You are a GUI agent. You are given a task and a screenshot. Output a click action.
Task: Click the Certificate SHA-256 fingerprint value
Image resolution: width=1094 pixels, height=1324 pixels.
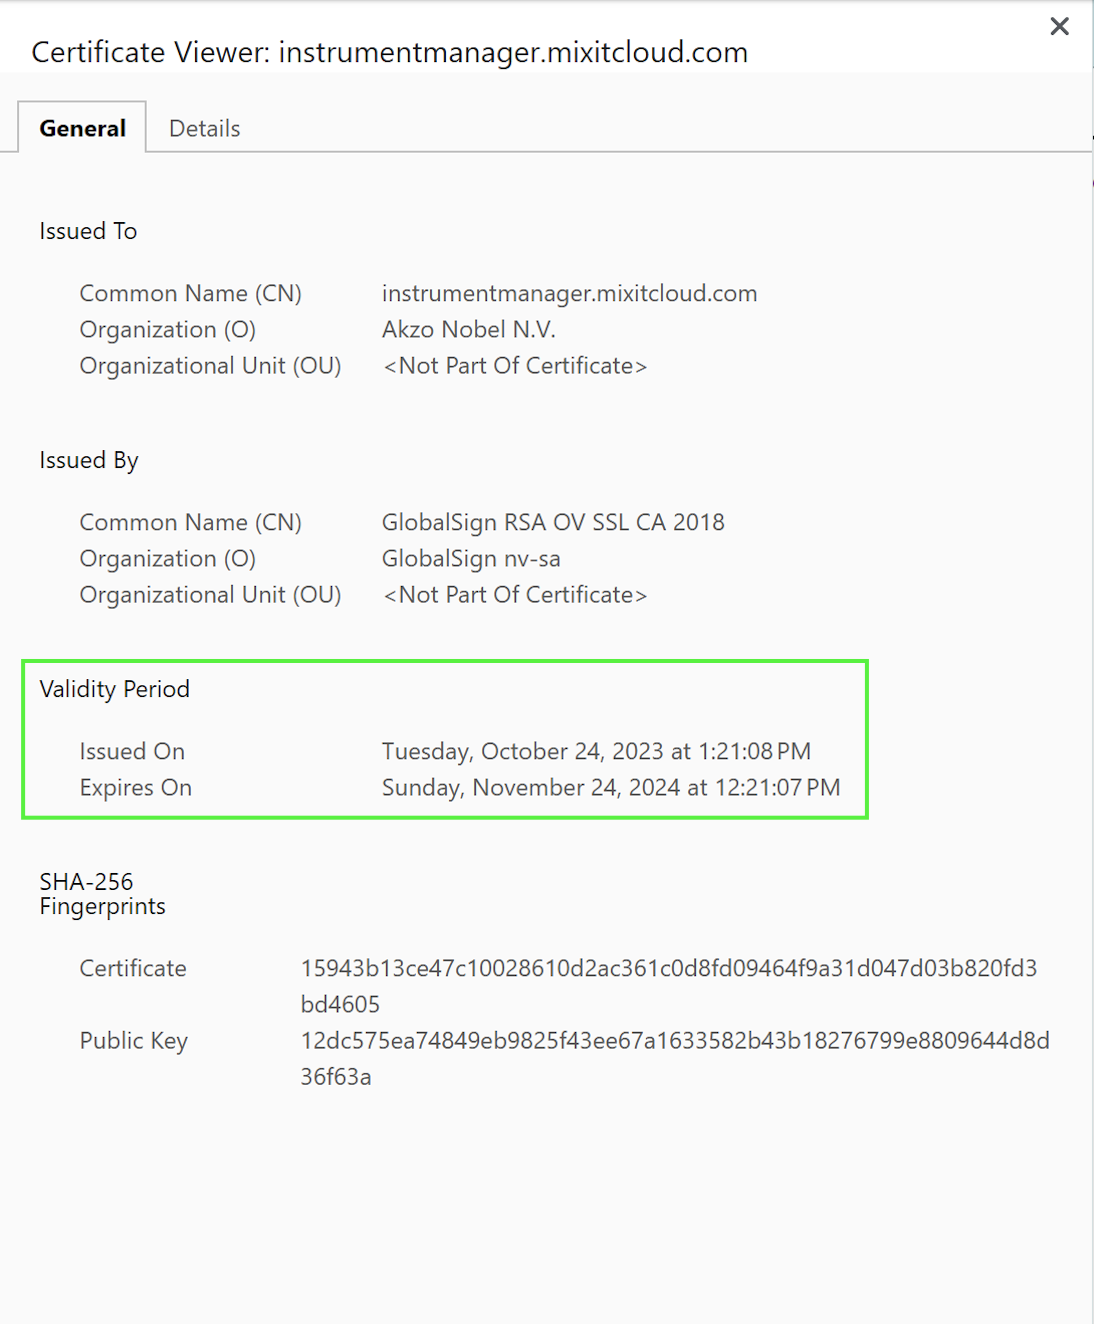669,986
